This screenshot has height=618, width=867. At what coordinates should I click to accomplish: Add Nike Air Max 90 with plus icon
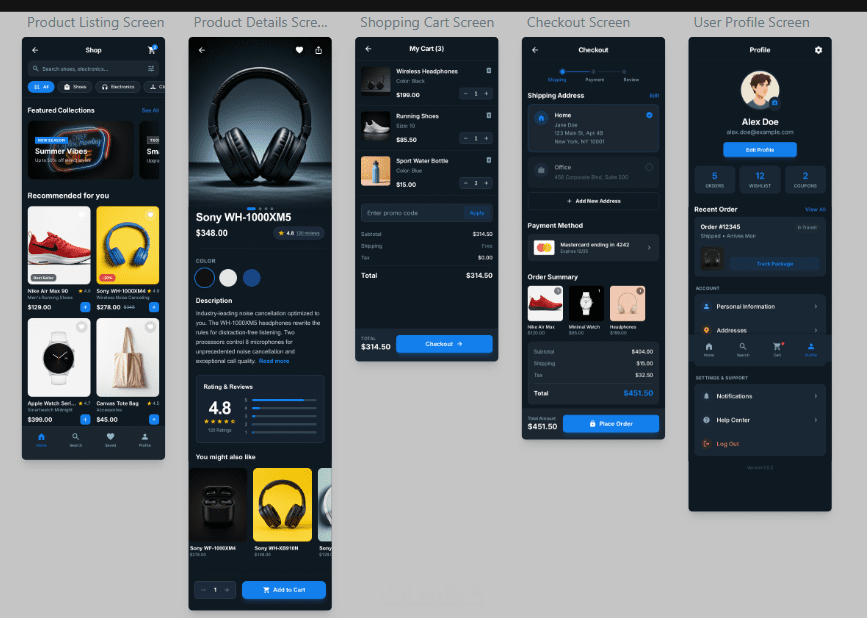tap(85, 307)
